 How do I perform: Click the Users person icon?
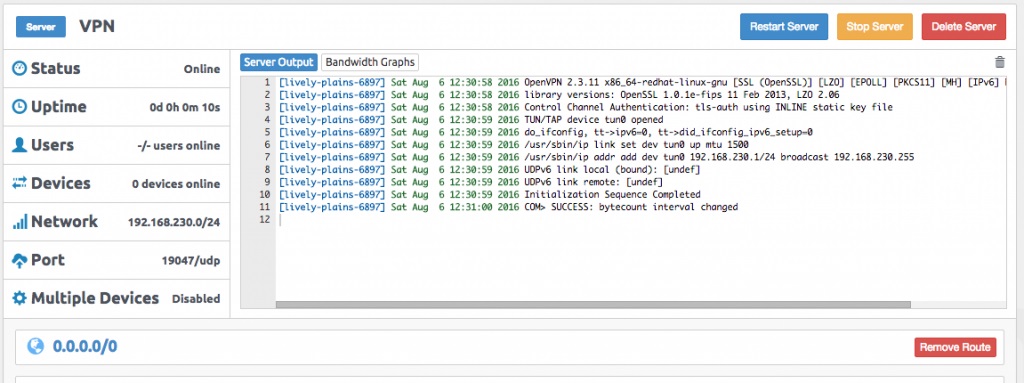click(x=20, y=145)
